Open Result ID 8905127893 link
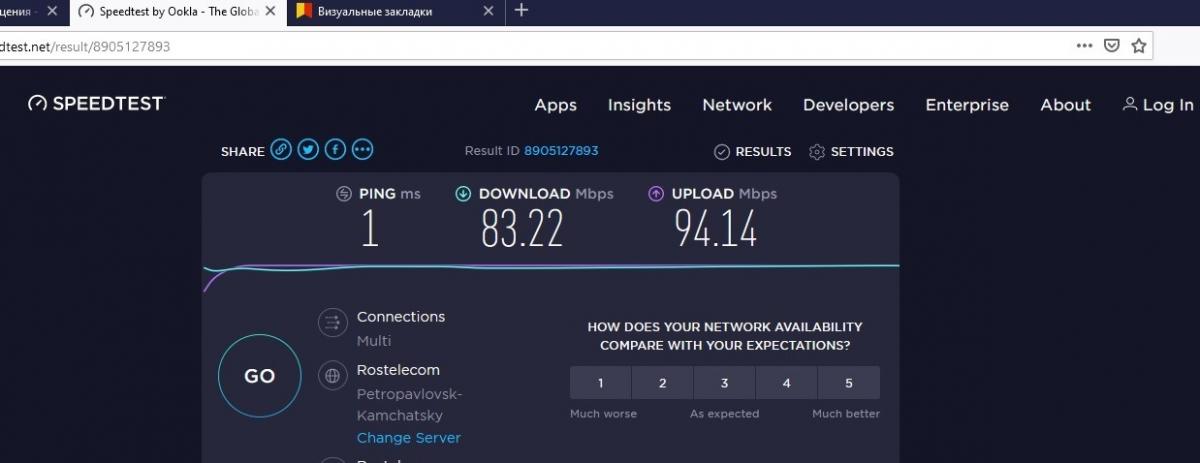The height and width of the screenshot is (463, 1200). [x=560, y=151]
